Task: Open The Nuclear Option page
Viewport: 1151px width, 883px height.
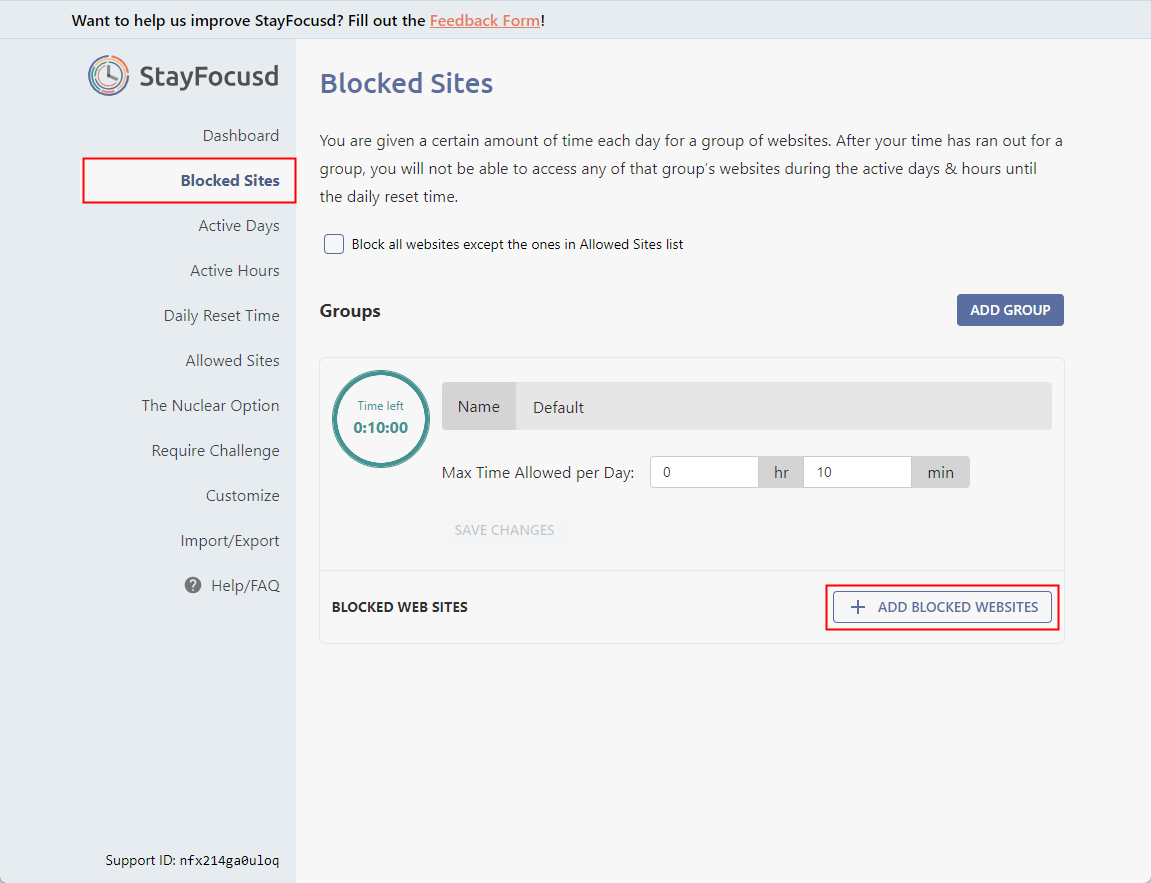Action: (210, 406)
